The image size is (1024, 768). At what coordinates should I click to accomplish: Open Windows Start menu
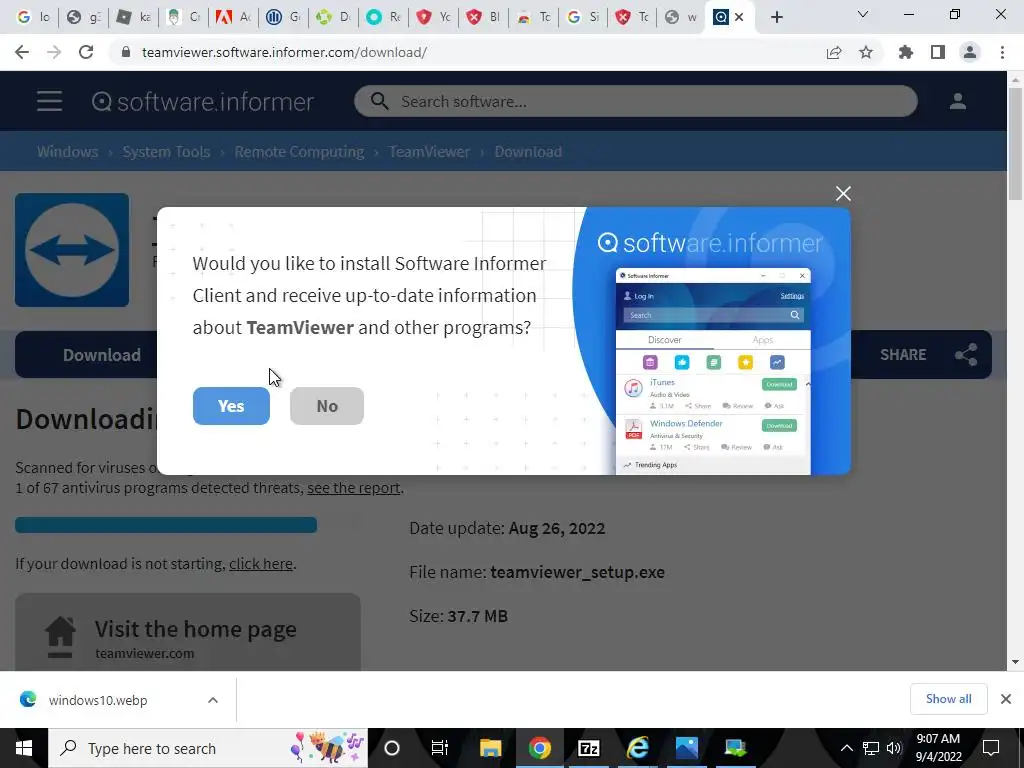click(24, 748)
